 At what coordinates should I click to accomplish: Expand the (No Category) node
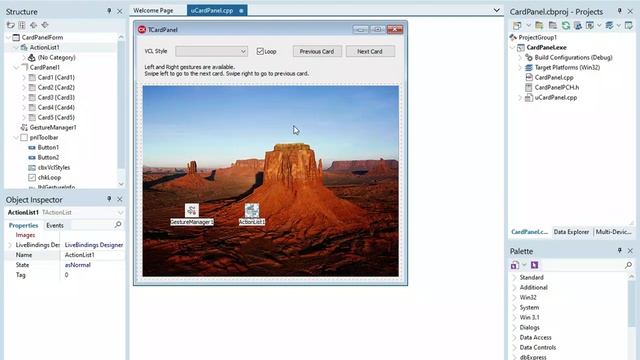click(x=24, y=58)
